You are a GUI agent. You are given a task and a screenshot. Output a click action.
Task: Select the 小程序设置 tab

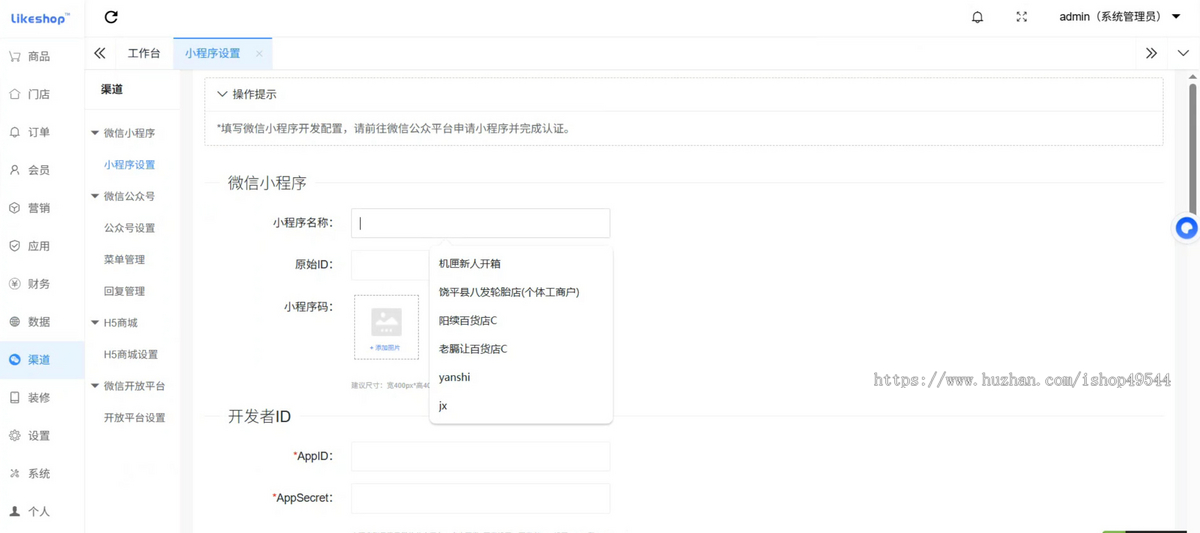click(x=212, y=53)
